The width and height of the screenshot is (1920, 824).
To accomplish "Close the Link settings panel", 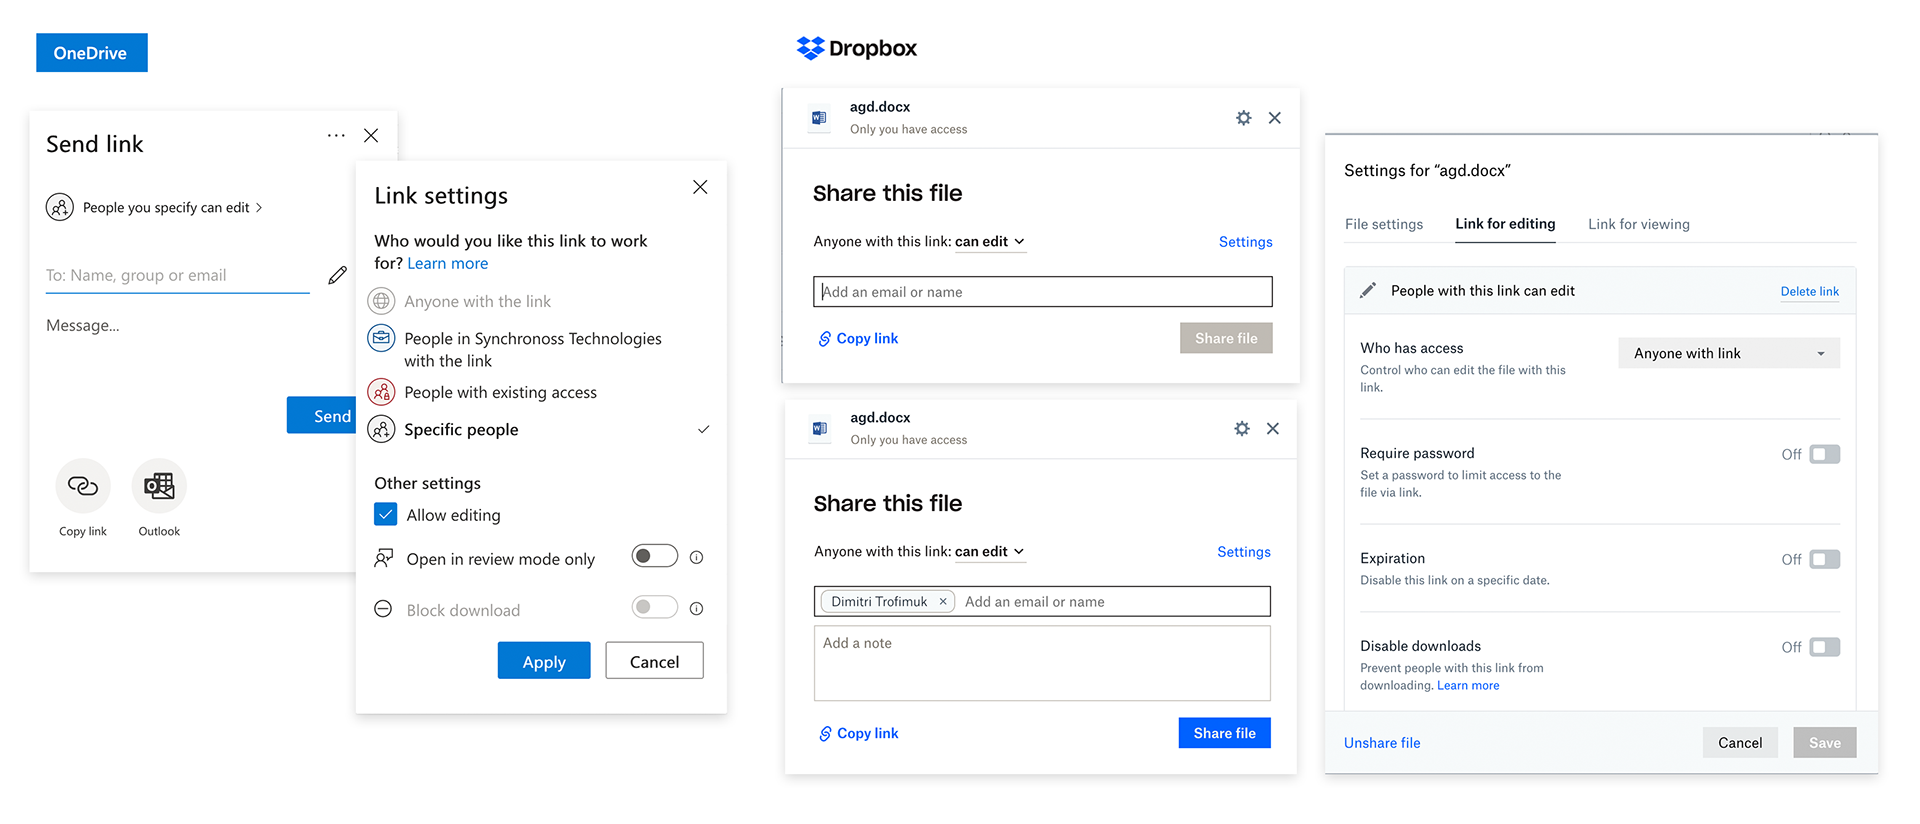I will pos(700,187).
